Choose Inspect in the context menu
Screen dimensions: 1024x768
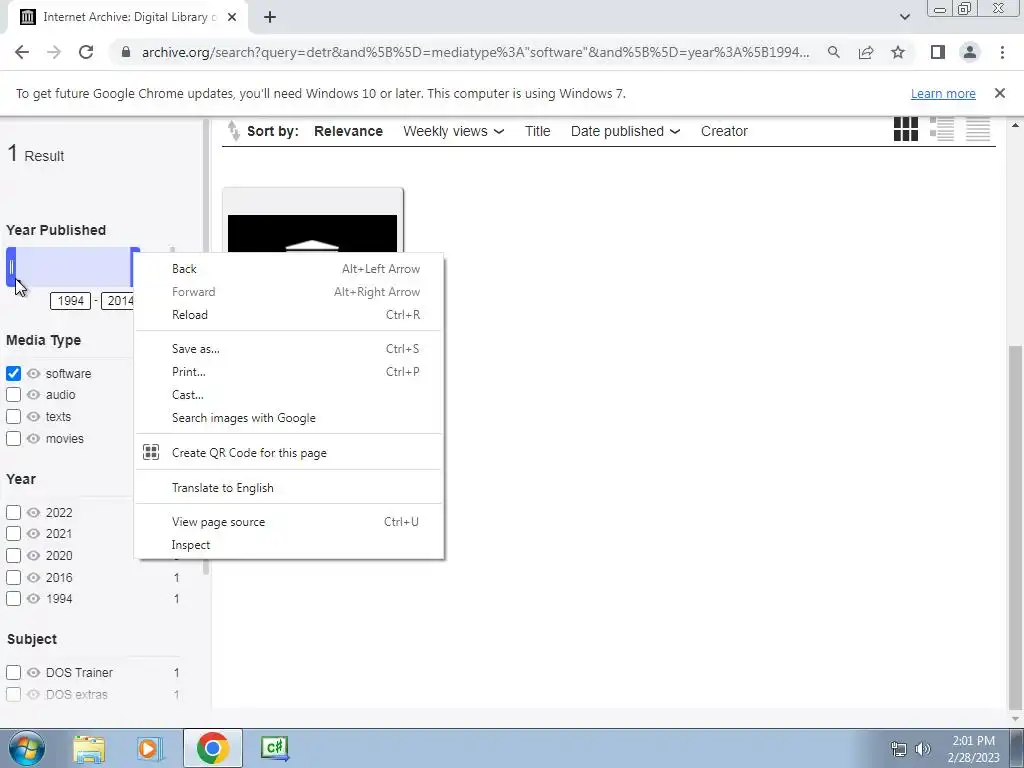pos(289,545)
